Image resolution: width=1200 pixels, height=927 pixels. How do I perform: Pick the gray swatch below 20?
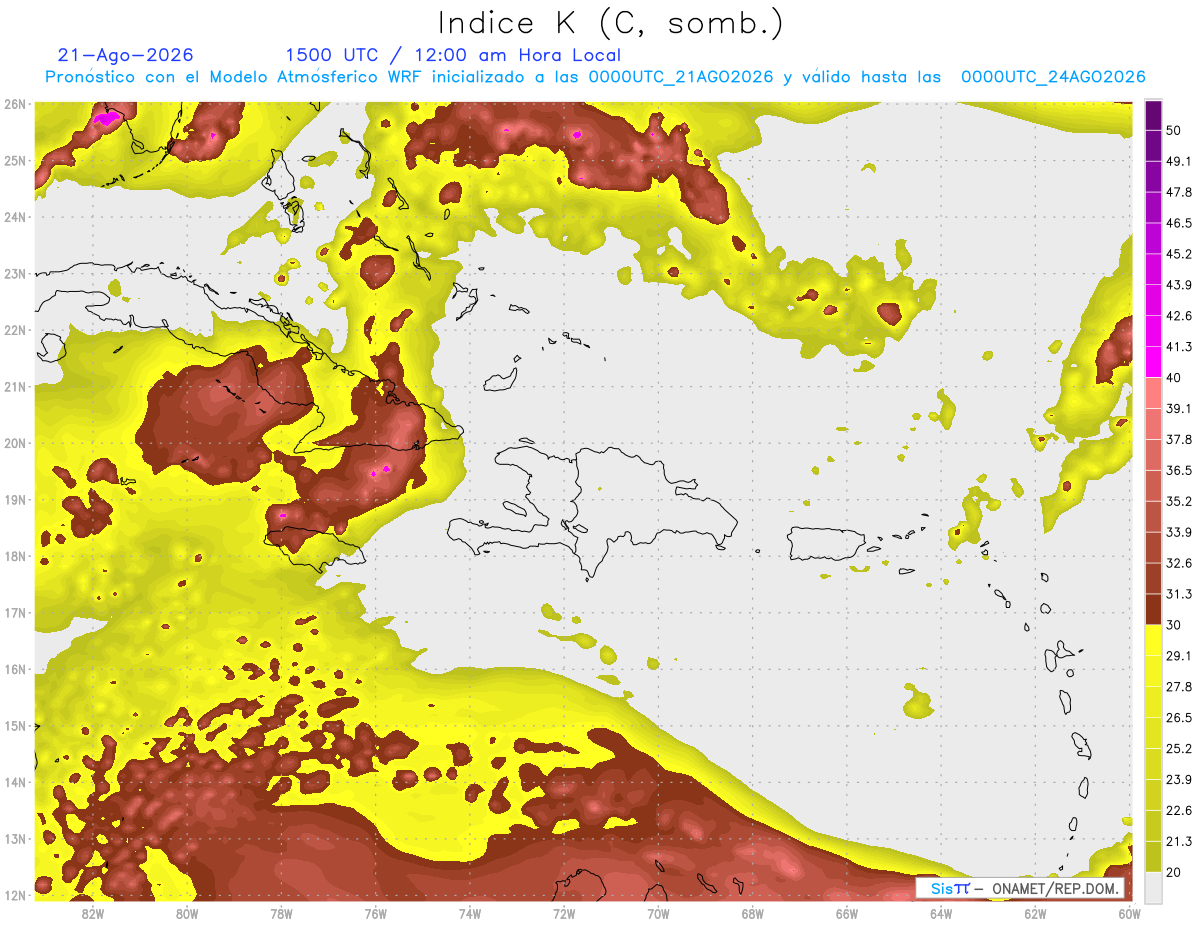pos(1153,888)
